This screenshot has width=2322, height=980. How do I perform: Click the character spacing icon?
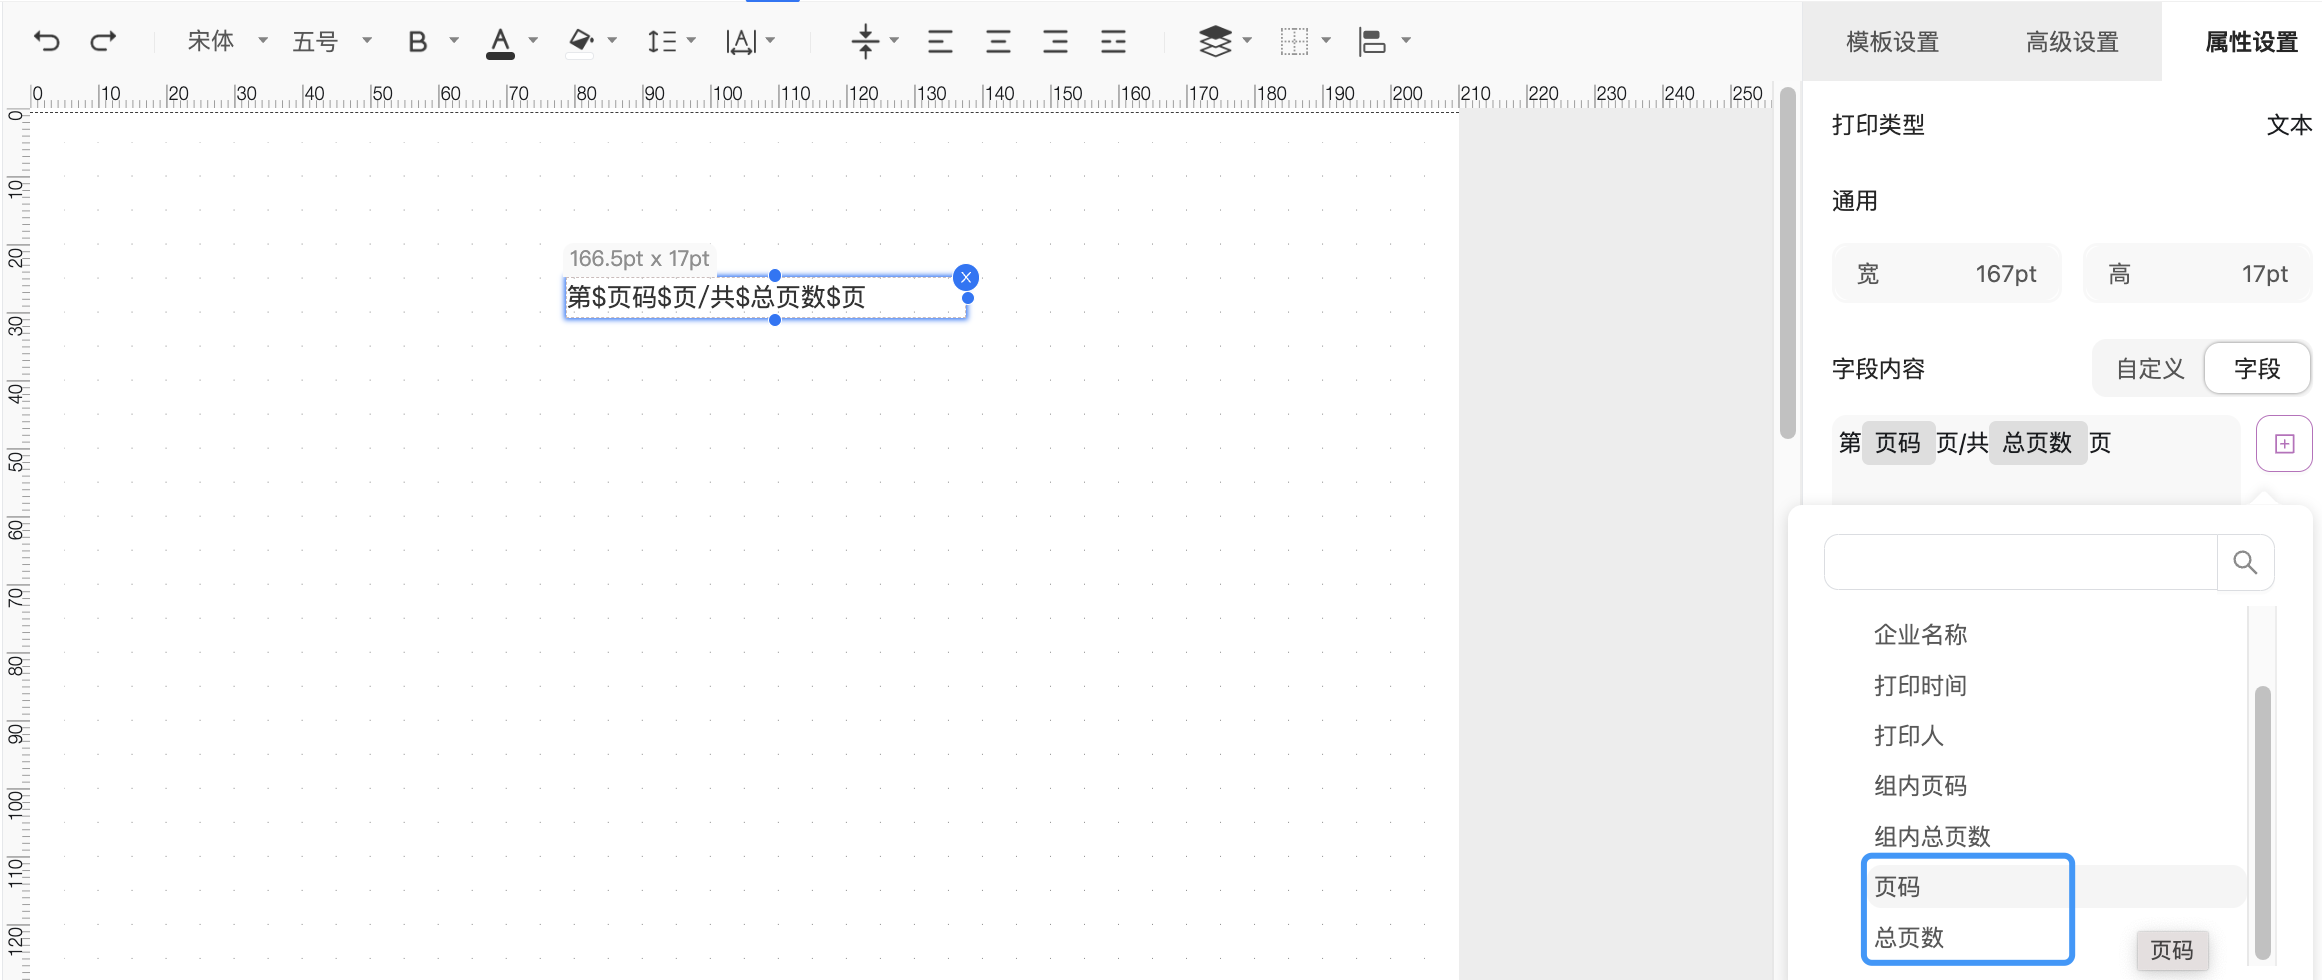tap(741, 41)
